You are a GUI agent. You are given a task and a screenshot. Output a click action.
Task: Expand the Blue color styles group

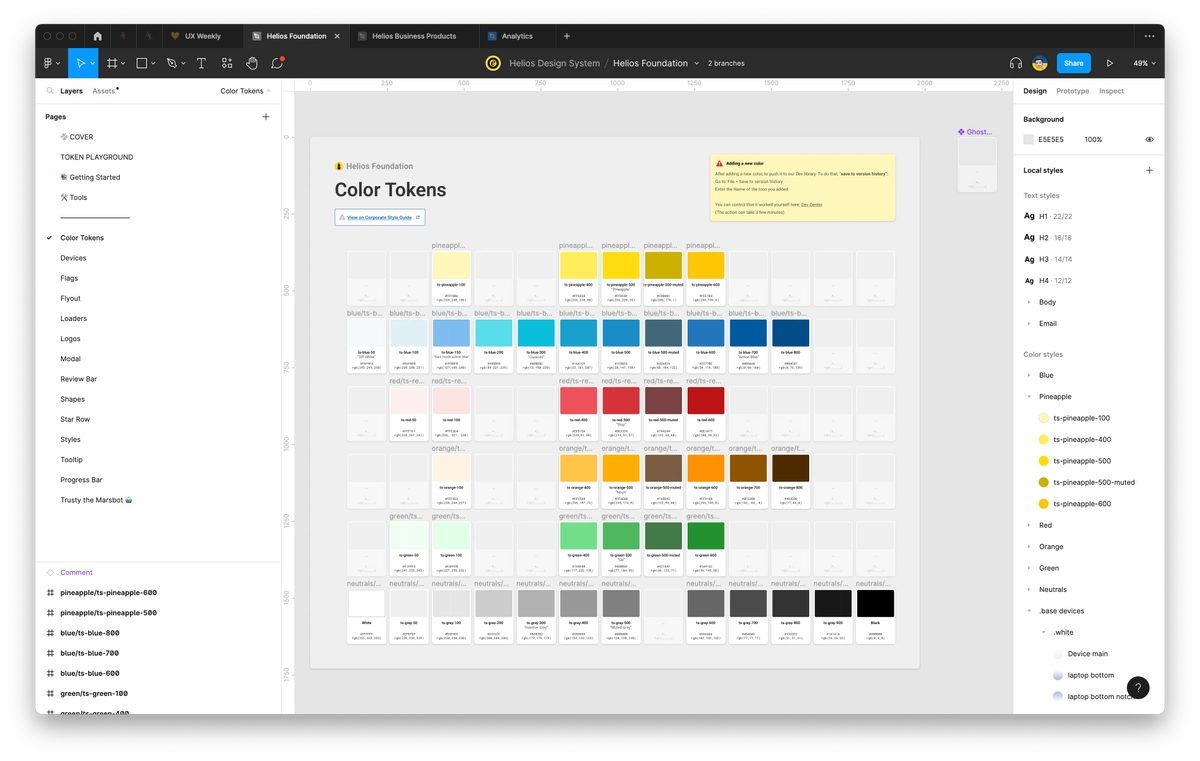pyautogui.click(x=1030, y=375)
